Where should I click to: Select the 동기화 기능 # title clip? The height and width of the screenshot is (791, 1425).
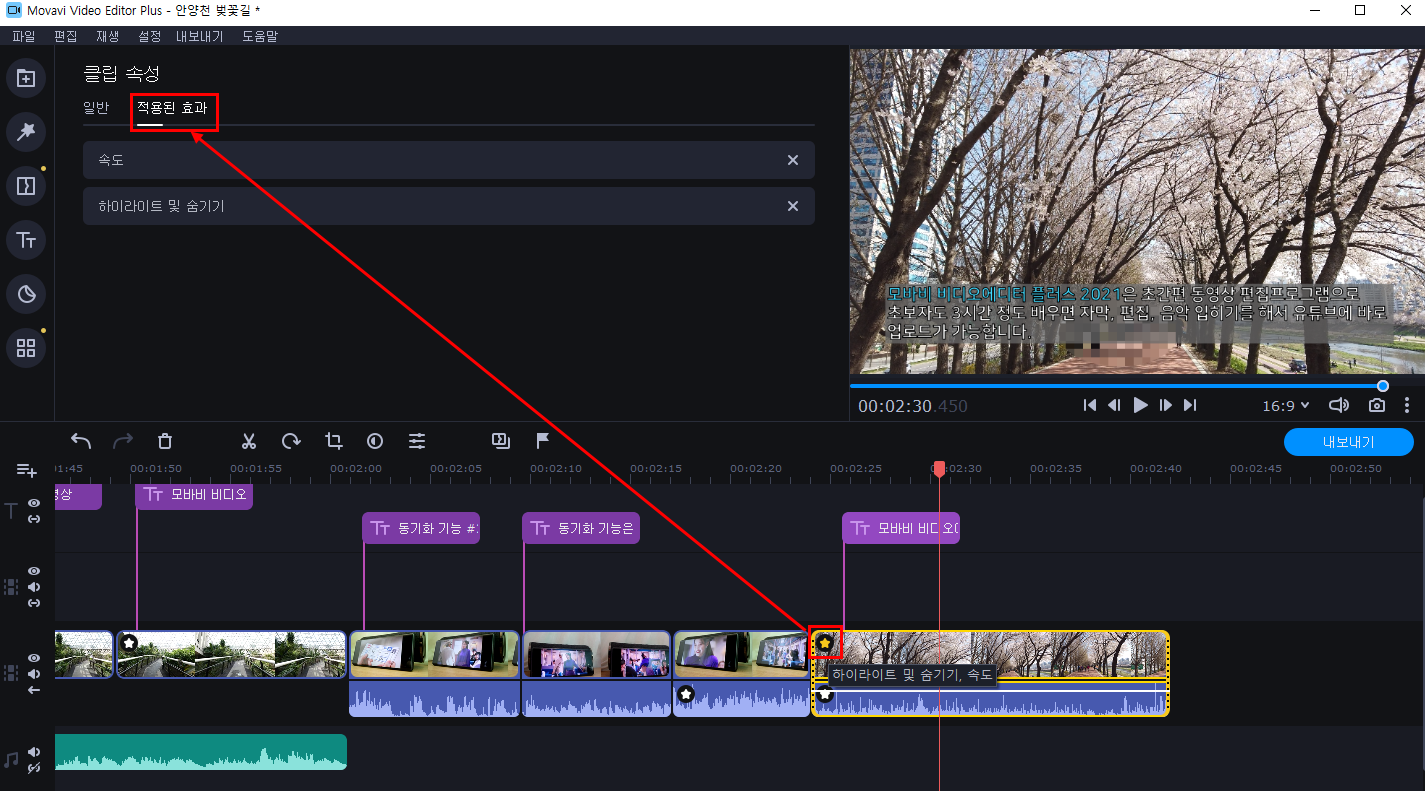(421, 528)
